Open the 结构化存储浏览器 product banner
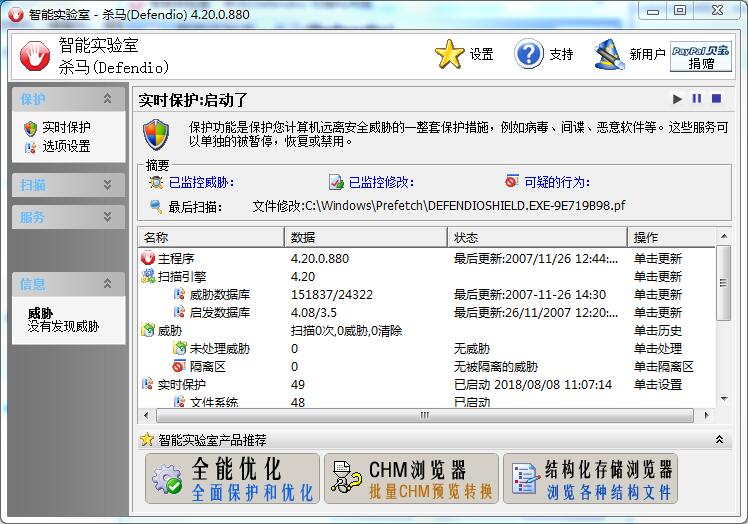This screenshot has width=748, height=524. pyautogui.click(x=591, y=479)
